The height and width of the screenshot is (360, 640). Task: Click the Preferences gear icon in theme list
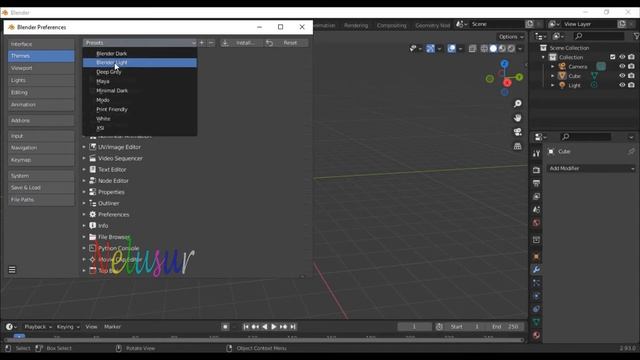tap(93, 214)
